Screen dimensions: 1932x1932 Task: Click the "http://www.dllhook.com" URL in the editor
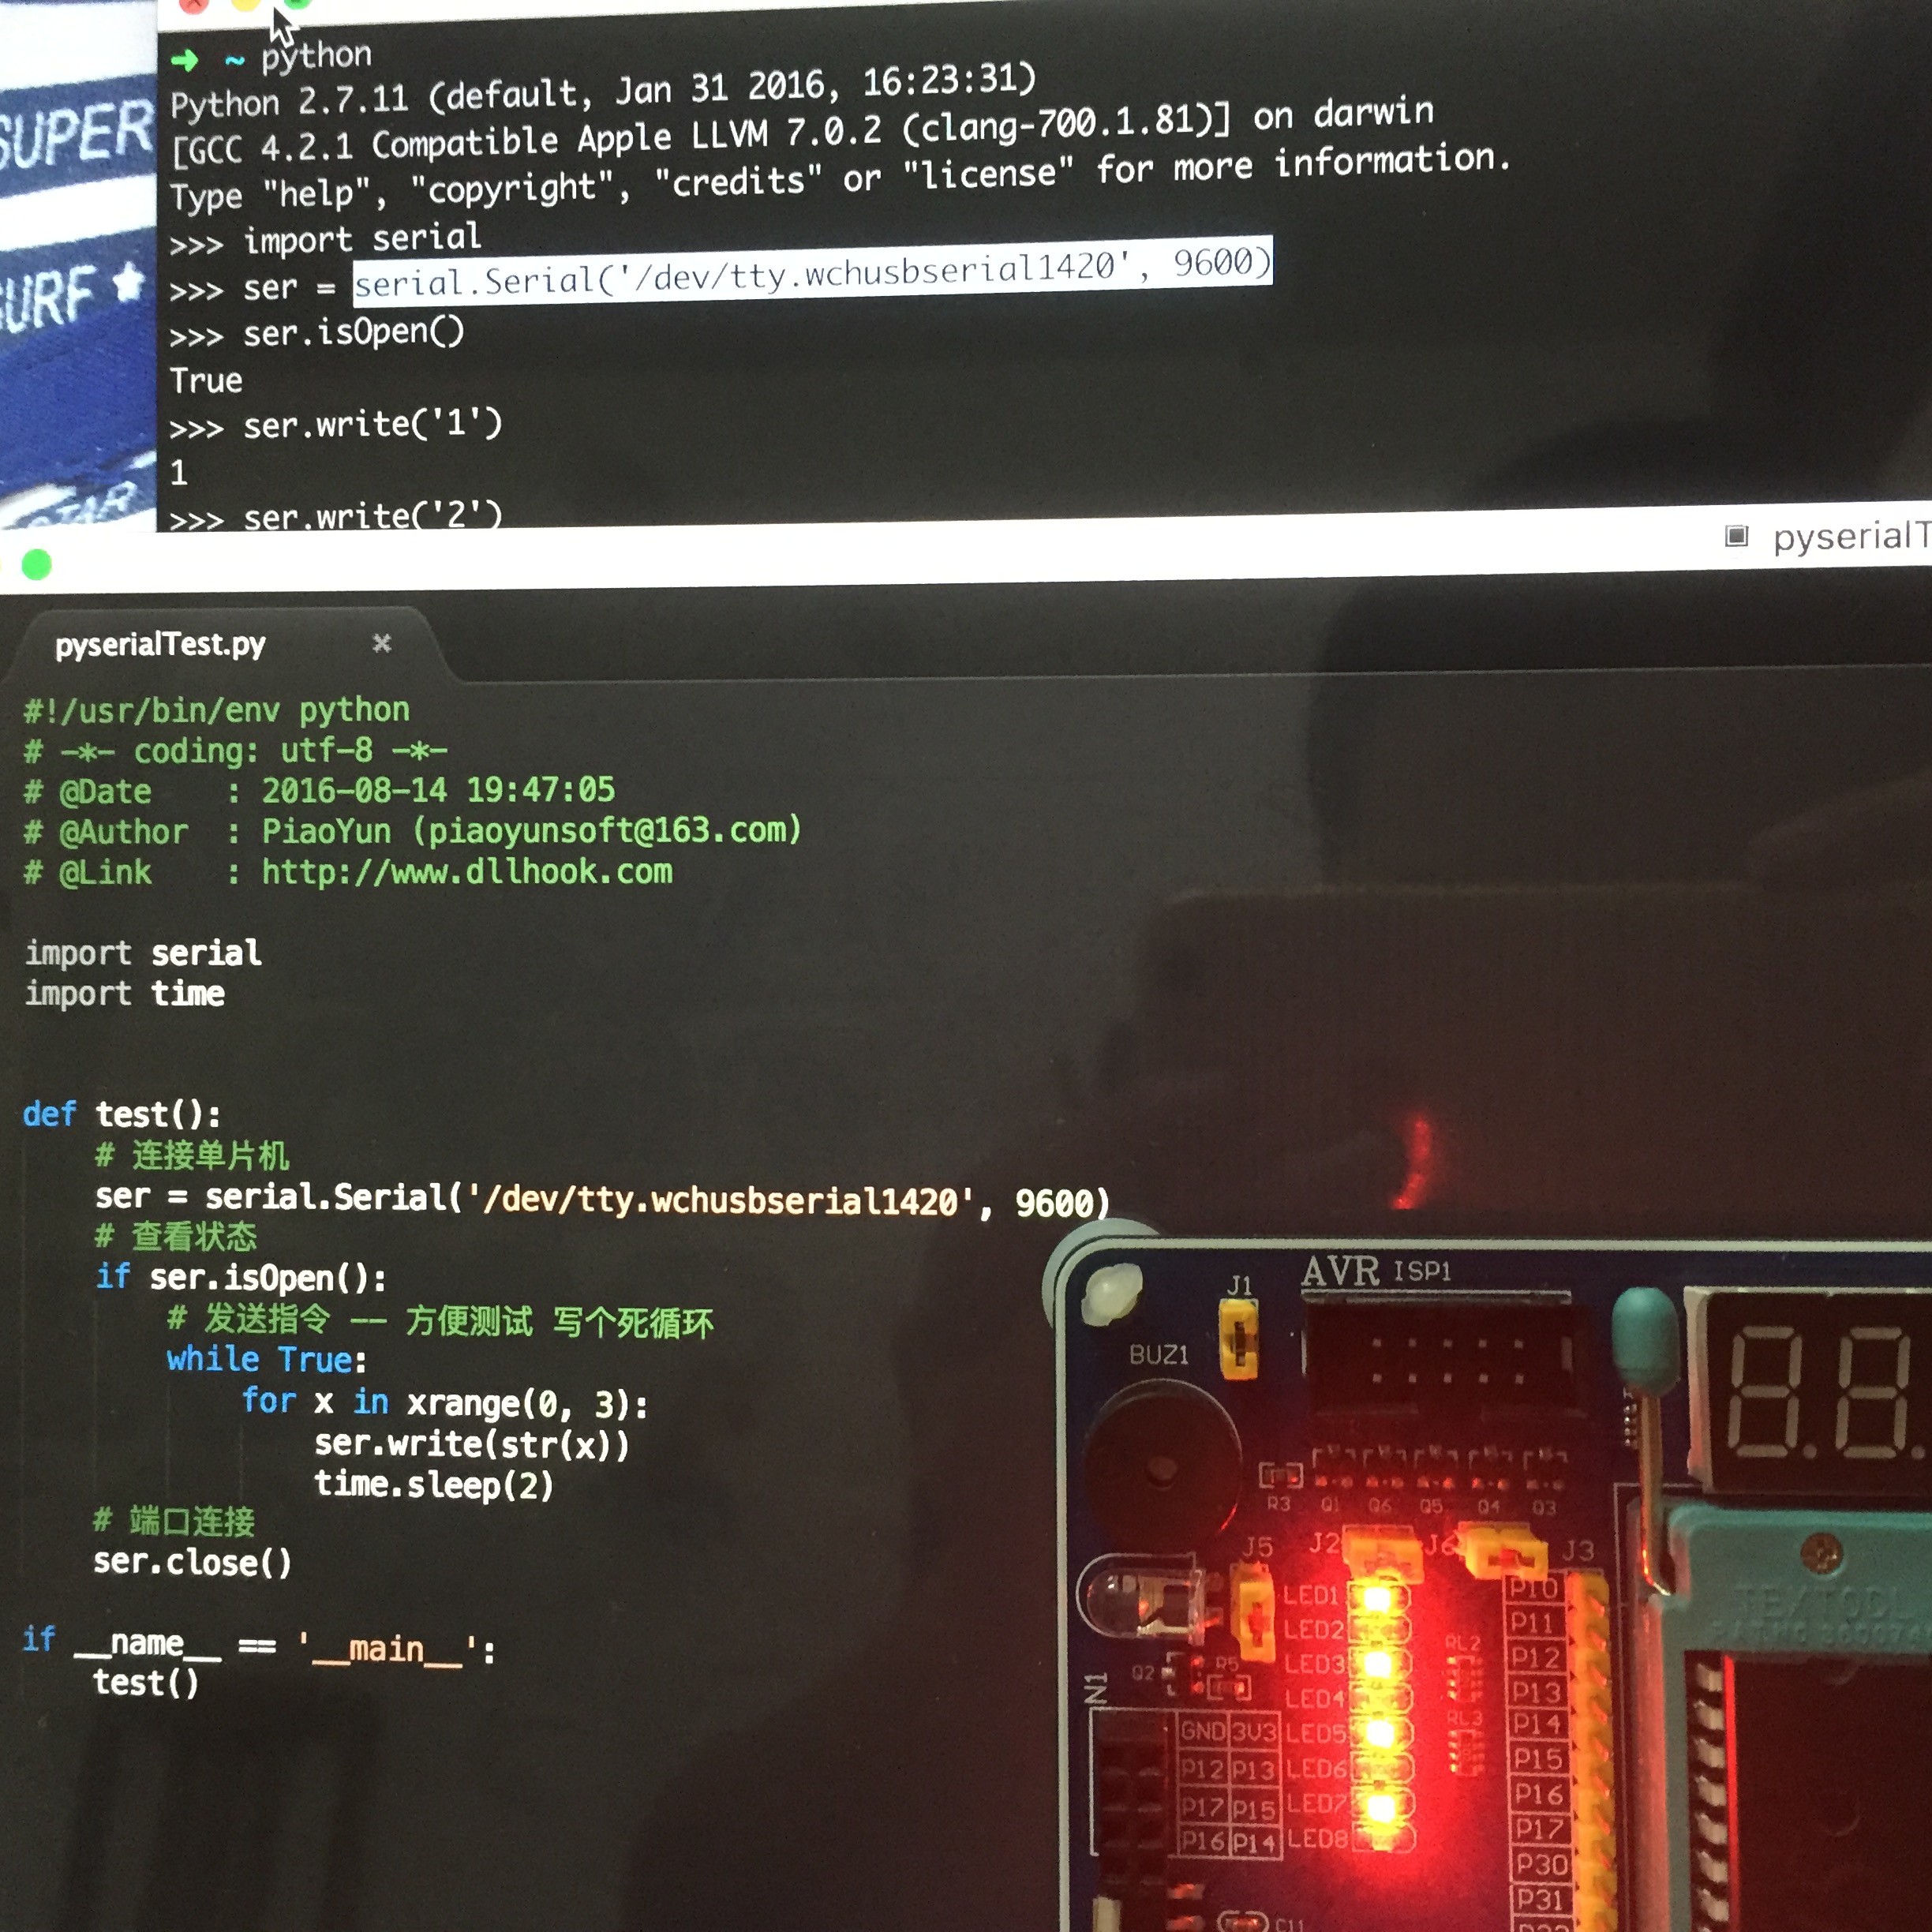click(x=467, y=871)
